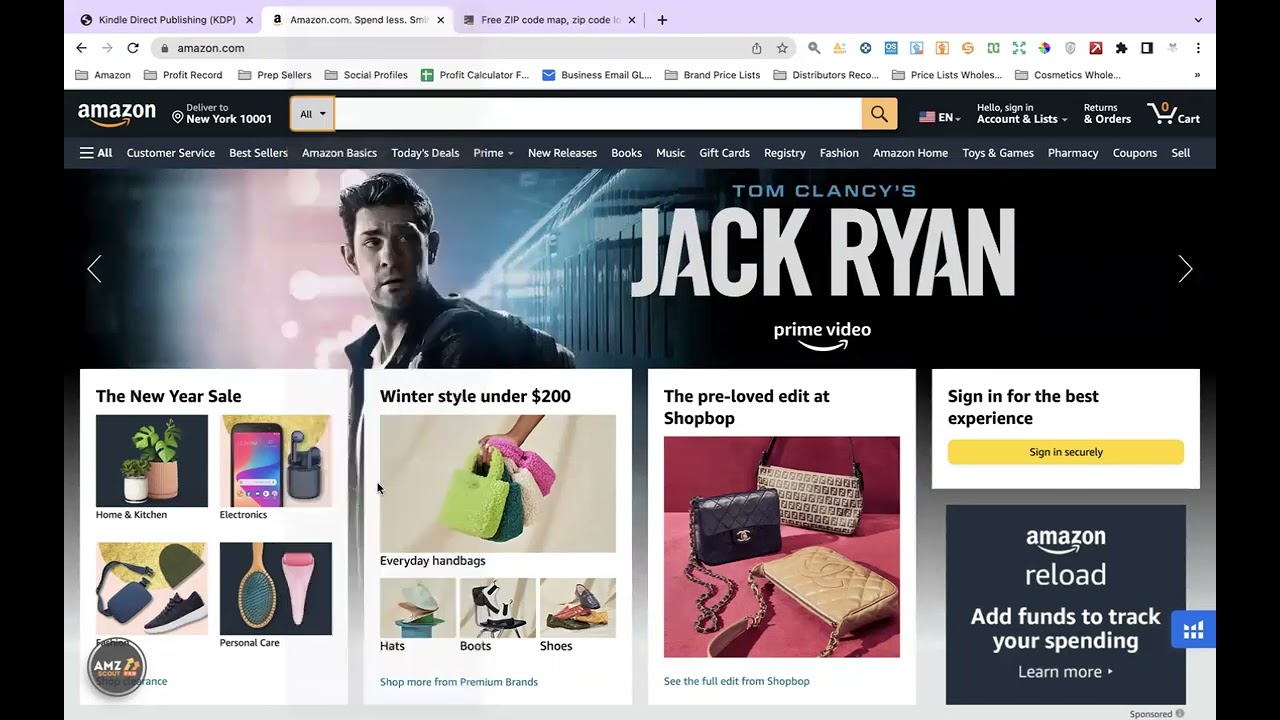Screen dimensions: 1280x720
Task: Open Returns & Orders
Action: pos(1107,114)
